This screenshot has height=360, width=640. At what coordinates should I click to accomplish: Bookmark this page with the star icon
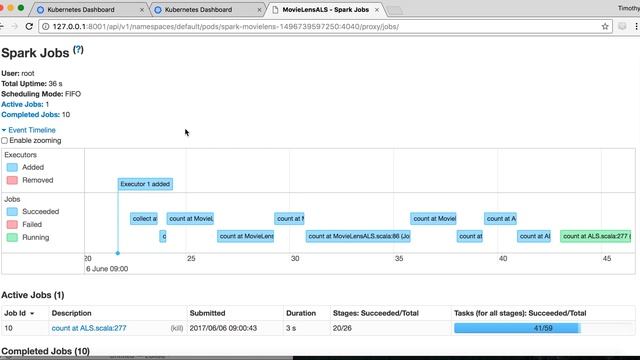pos(605,27)
